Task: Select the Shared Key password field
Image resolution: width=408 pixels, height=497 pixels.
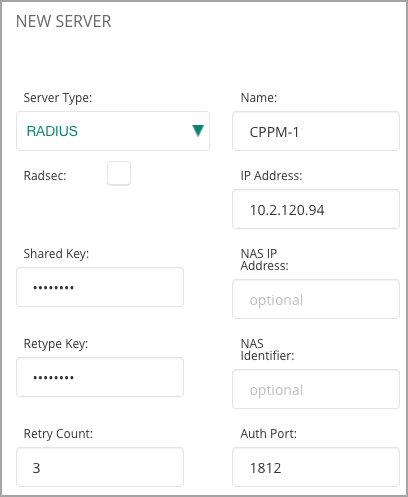Action: pos(100,287)
